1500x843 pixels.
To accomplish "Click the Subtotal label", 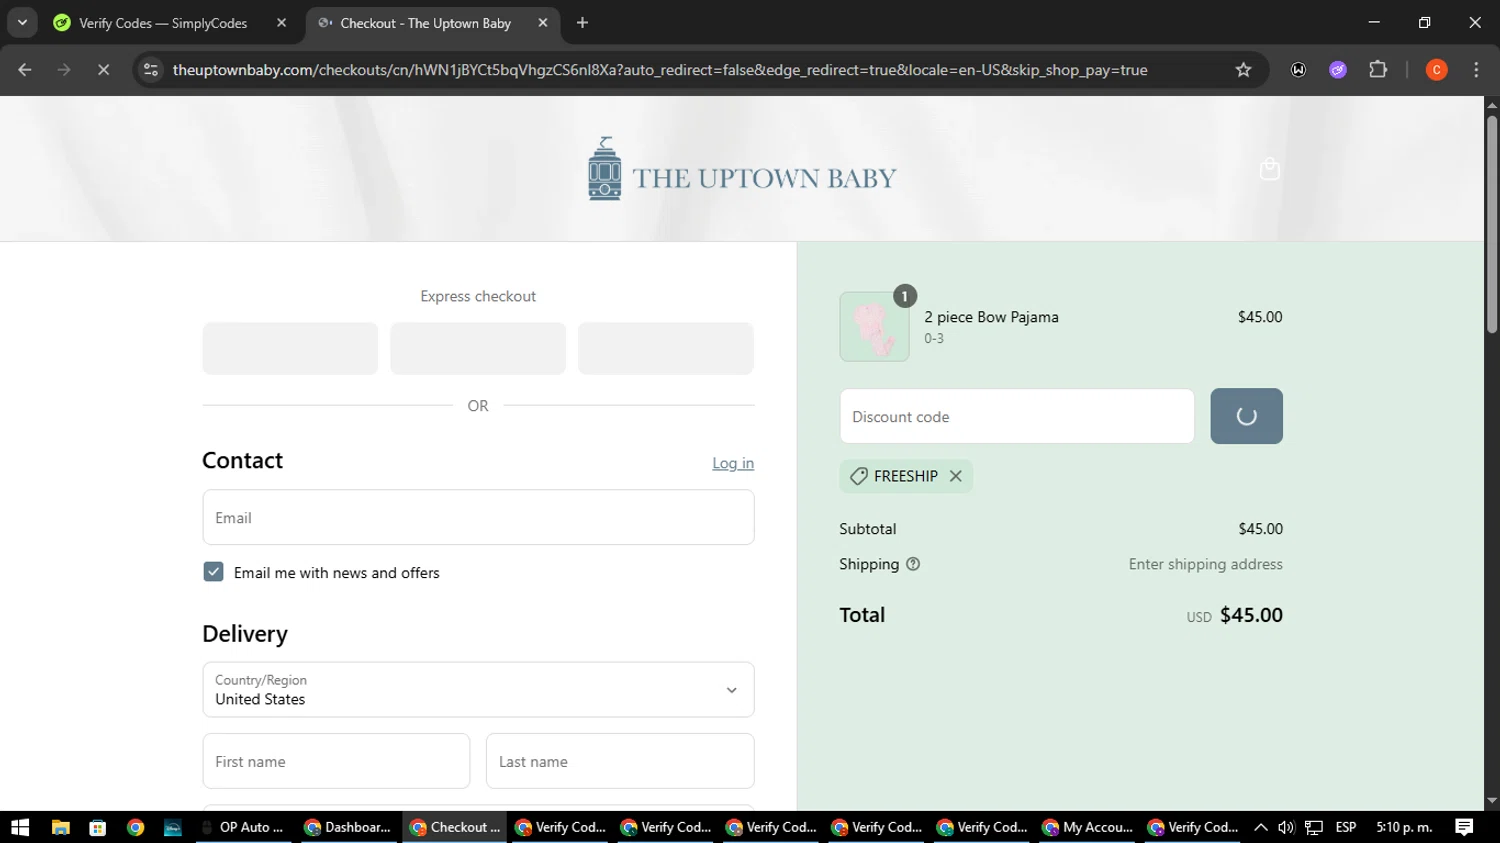I will pyautogui.click(x=868, y=529).
